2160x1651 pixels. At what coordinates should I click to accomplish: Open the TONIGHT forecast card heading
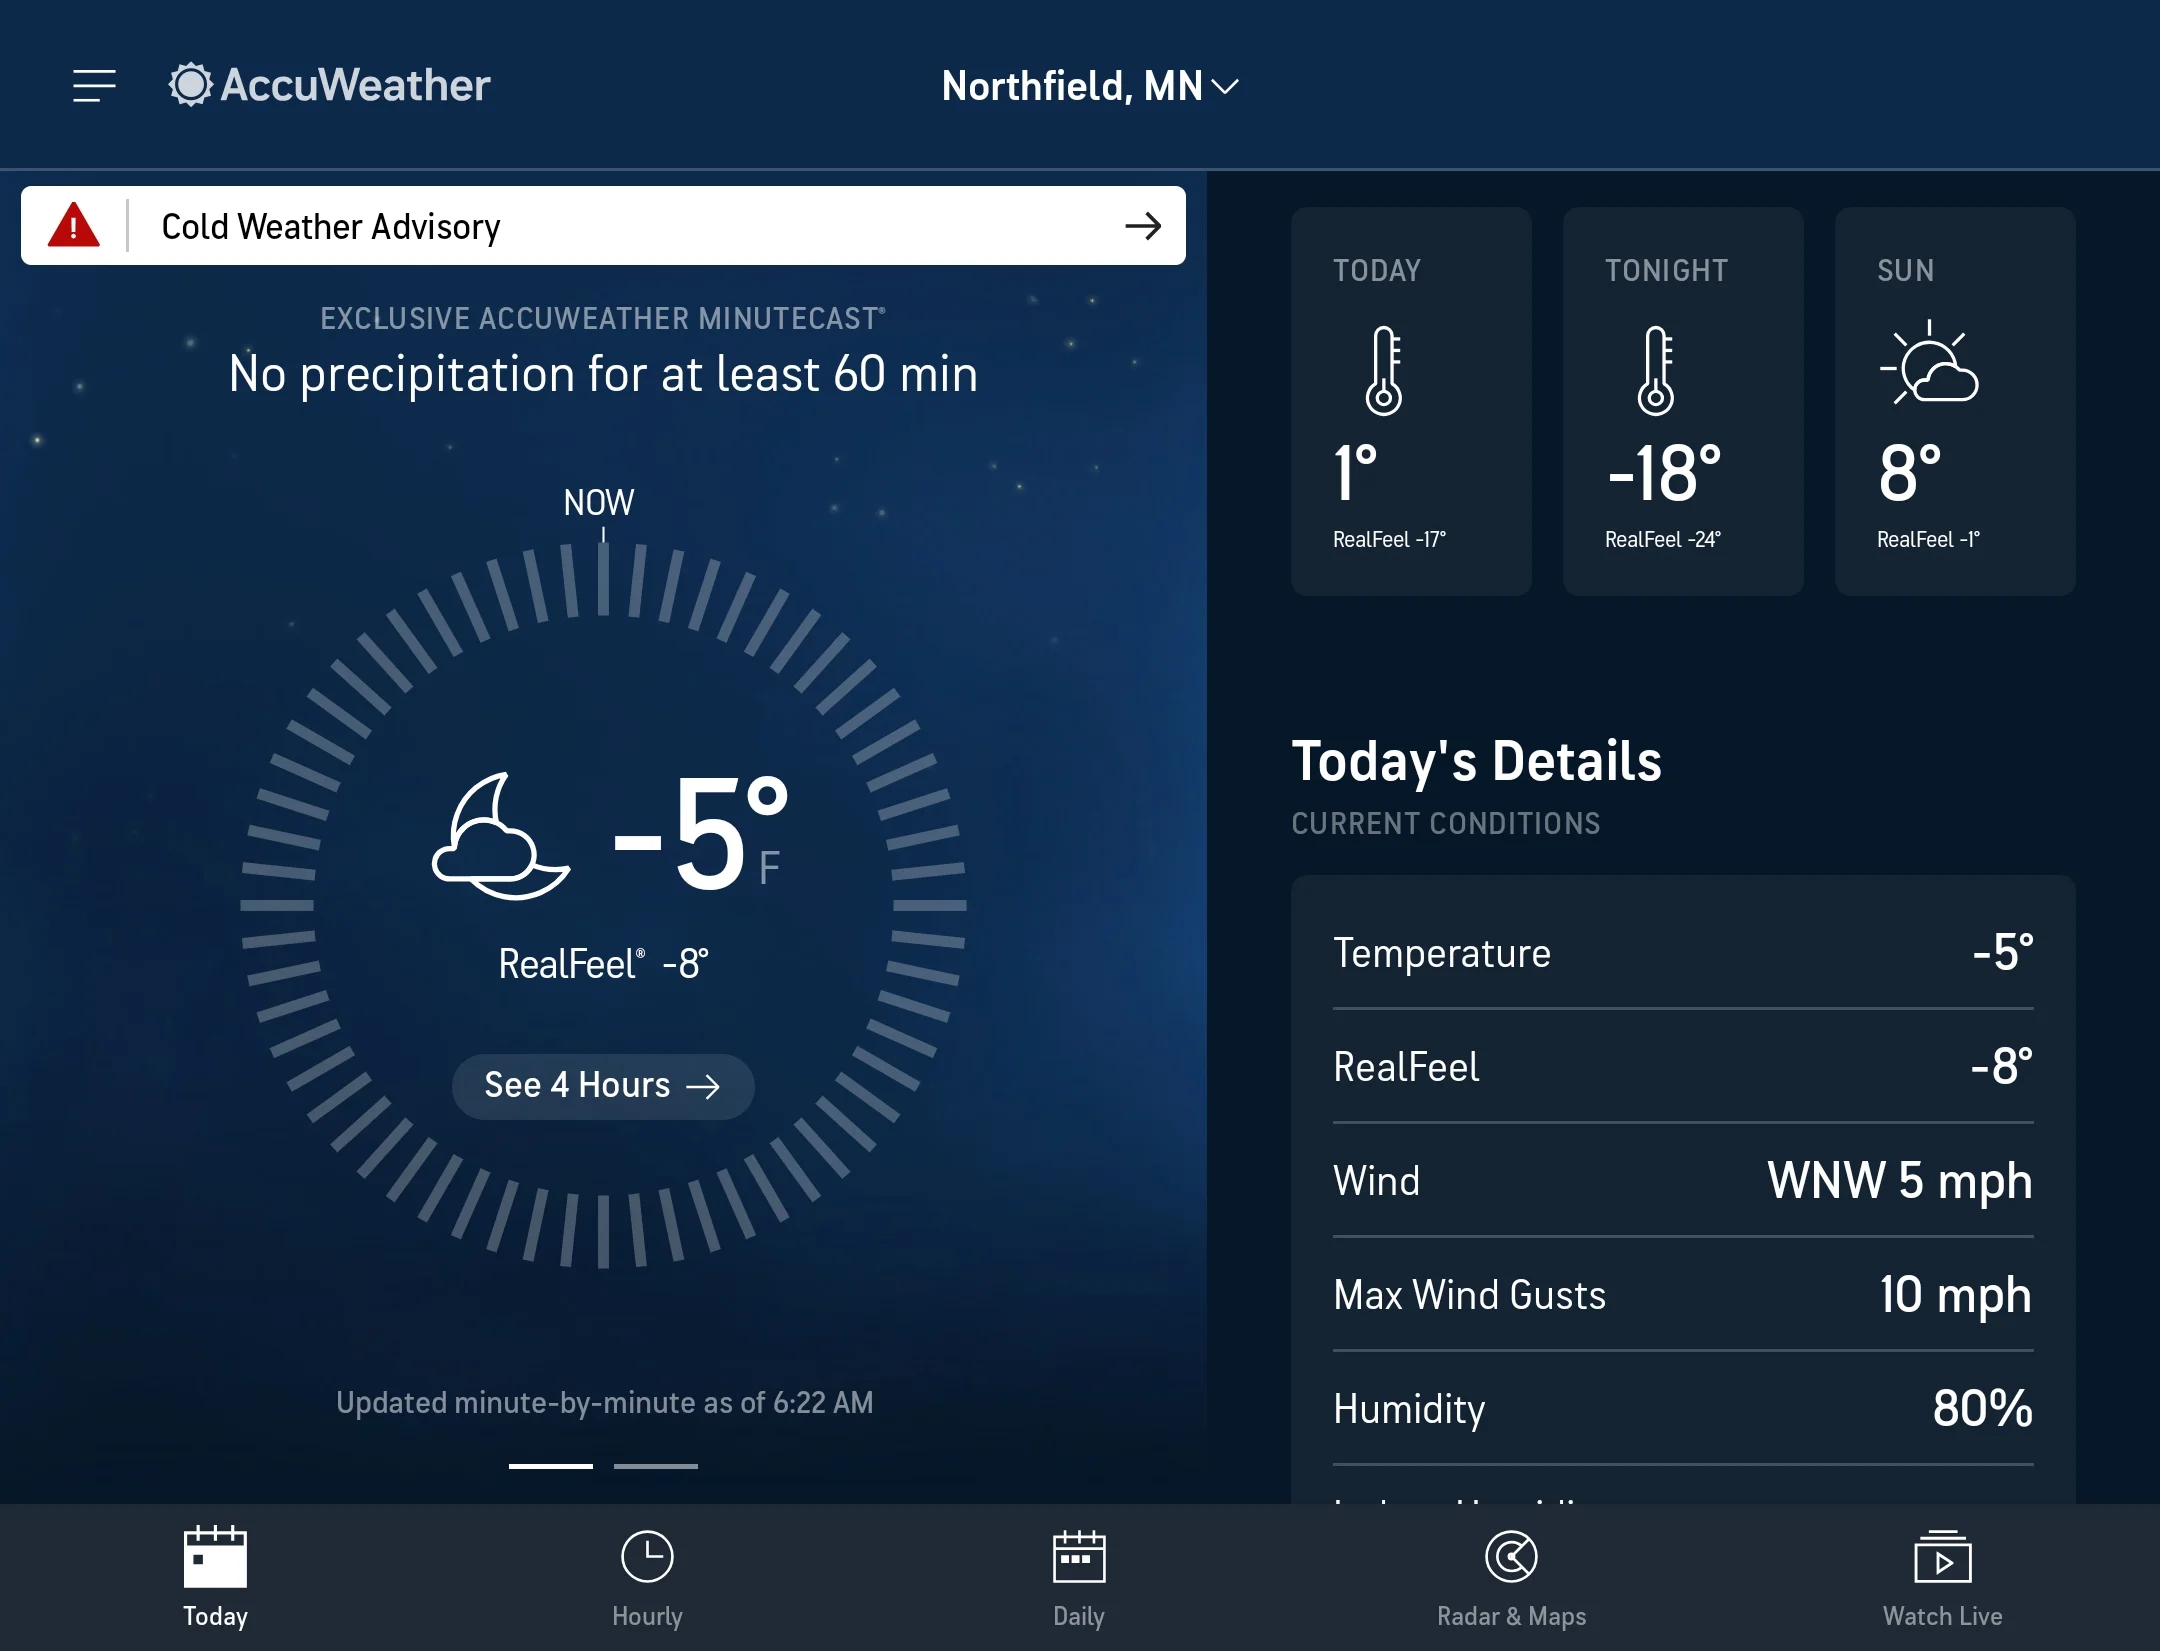click(x=1666, y=271)
